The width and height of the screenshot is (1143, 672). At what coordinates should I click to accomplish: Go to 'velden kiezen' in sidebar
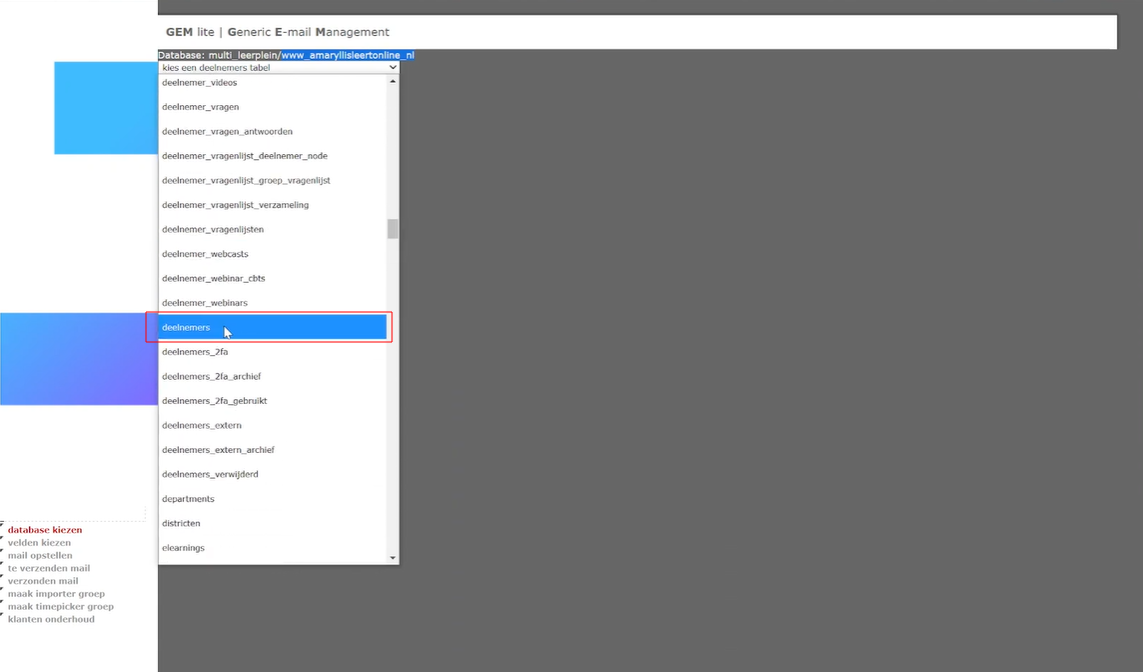click(39, 543)
